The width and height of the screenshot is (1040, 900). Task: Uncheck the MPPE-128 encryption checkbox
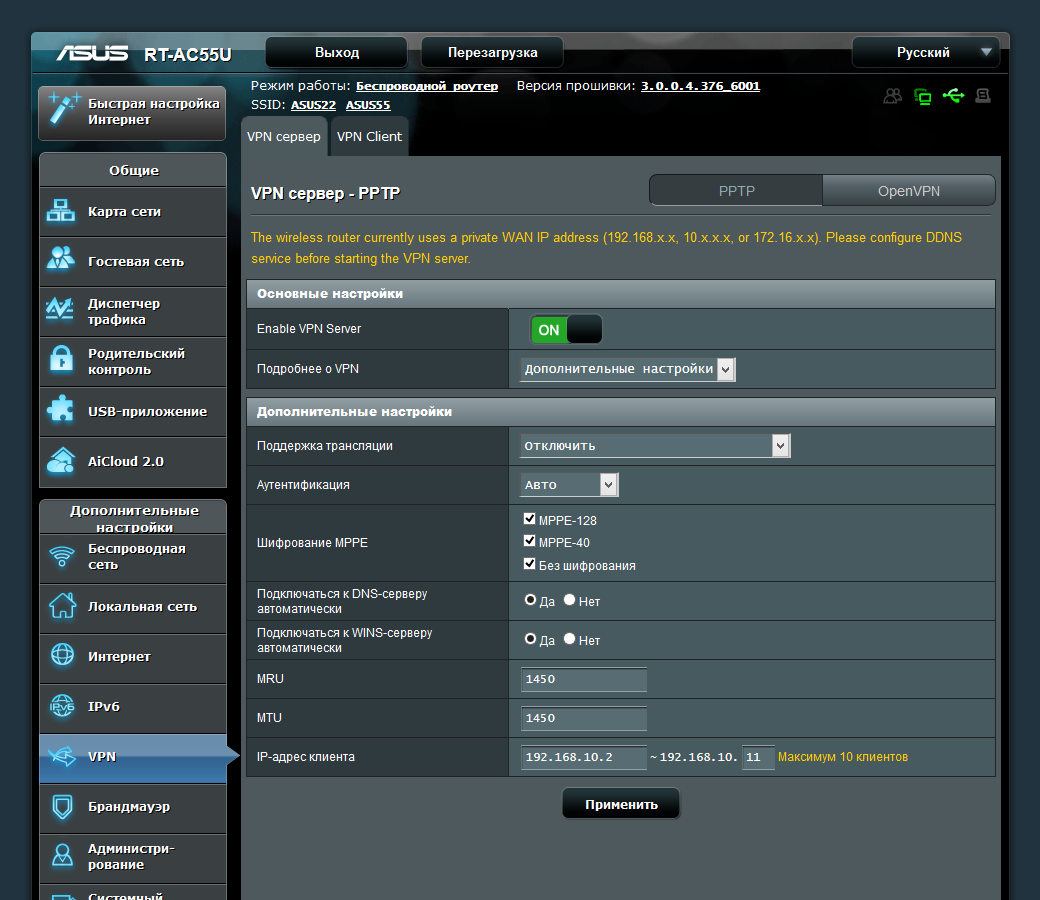(529, 520)
